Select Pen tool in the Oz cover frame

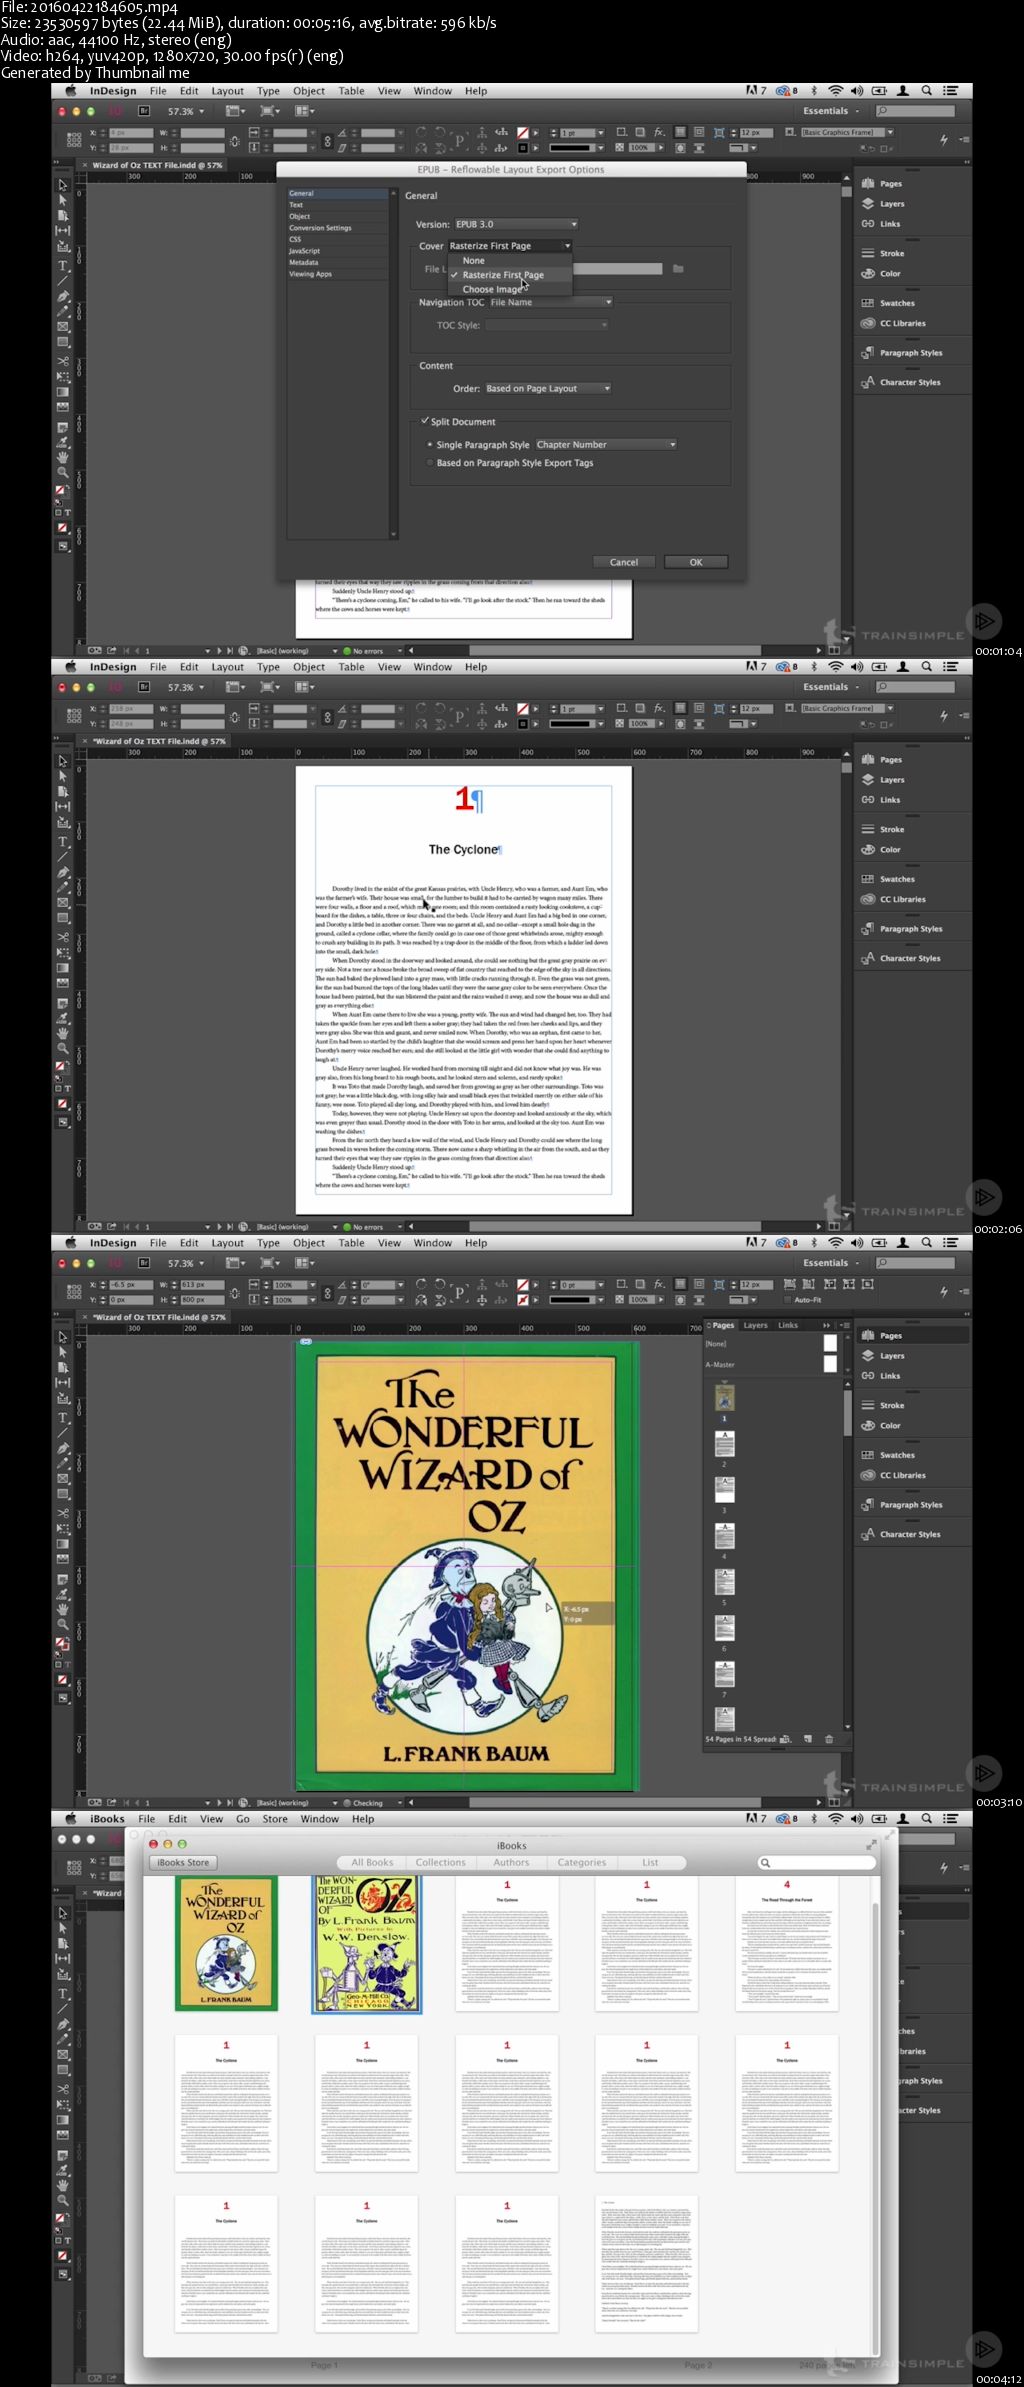click(x=63, y=1448)
